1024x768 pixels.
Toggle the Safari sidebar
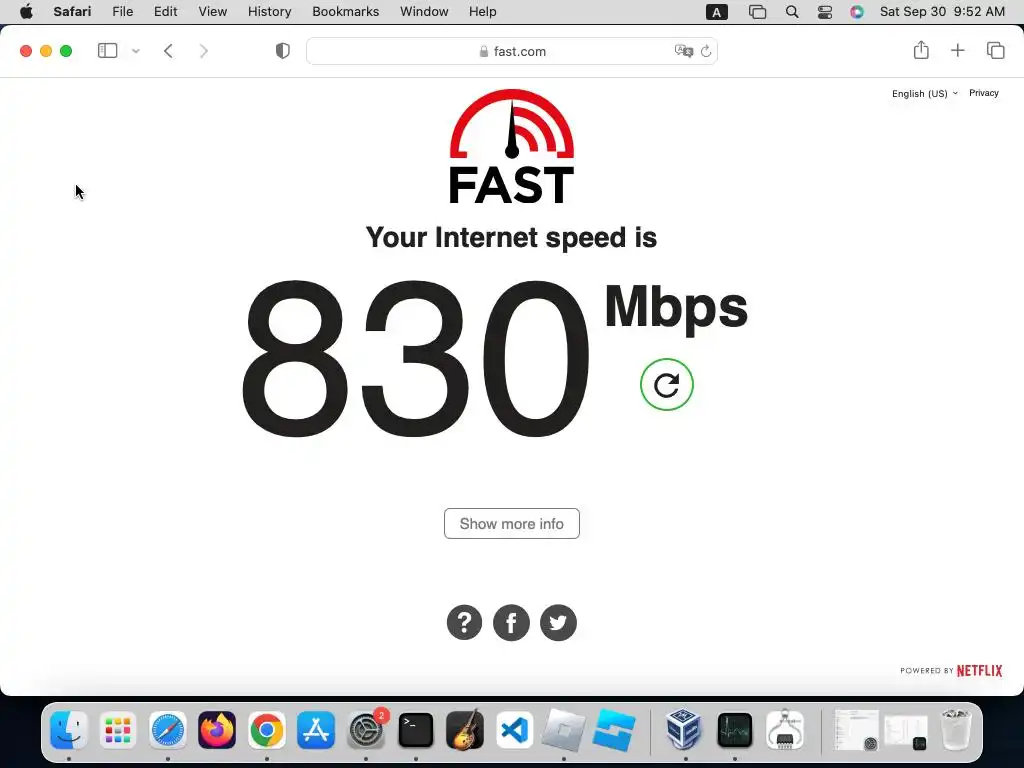[107, 50]
